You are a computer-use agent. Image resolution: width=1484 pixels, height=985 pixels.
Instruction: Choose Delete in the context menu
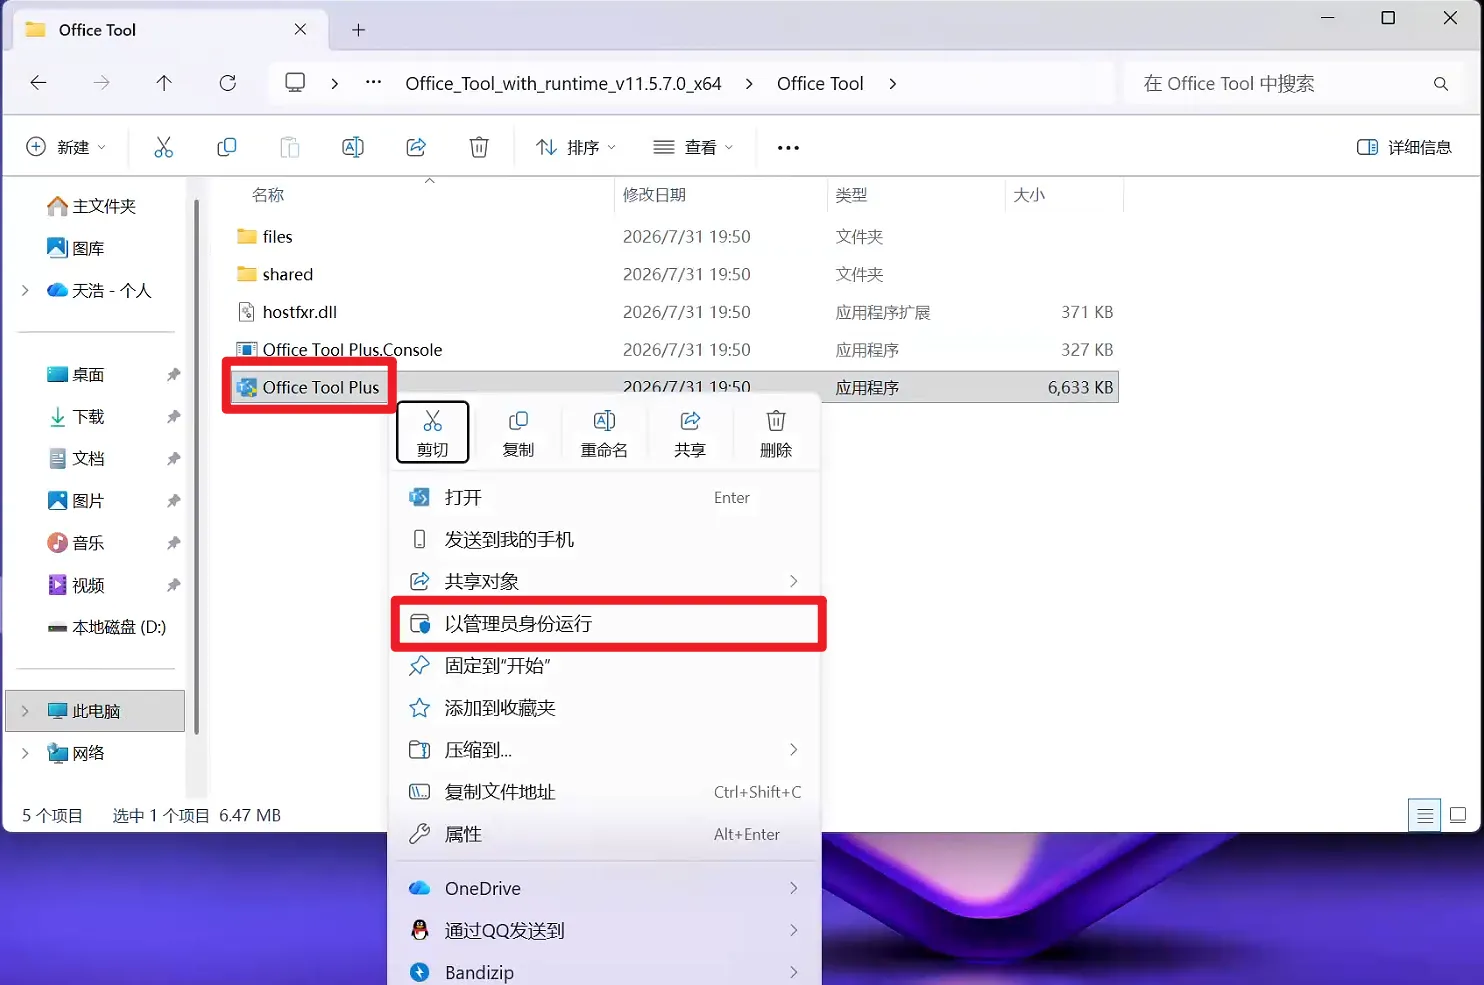tap(776, 432)
